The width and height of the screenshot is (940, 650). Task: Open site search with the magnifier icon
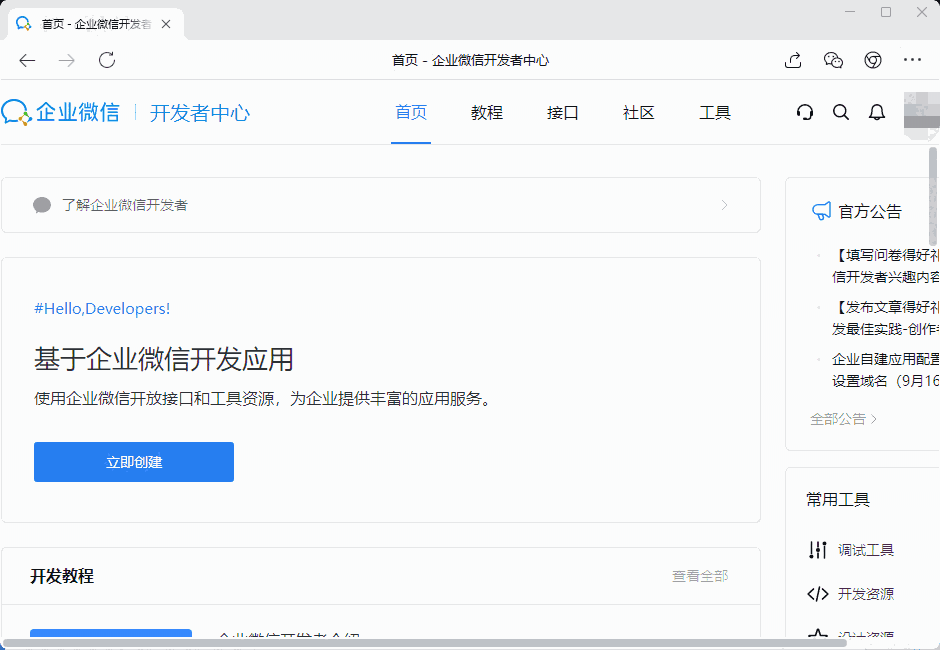(841, 112)
